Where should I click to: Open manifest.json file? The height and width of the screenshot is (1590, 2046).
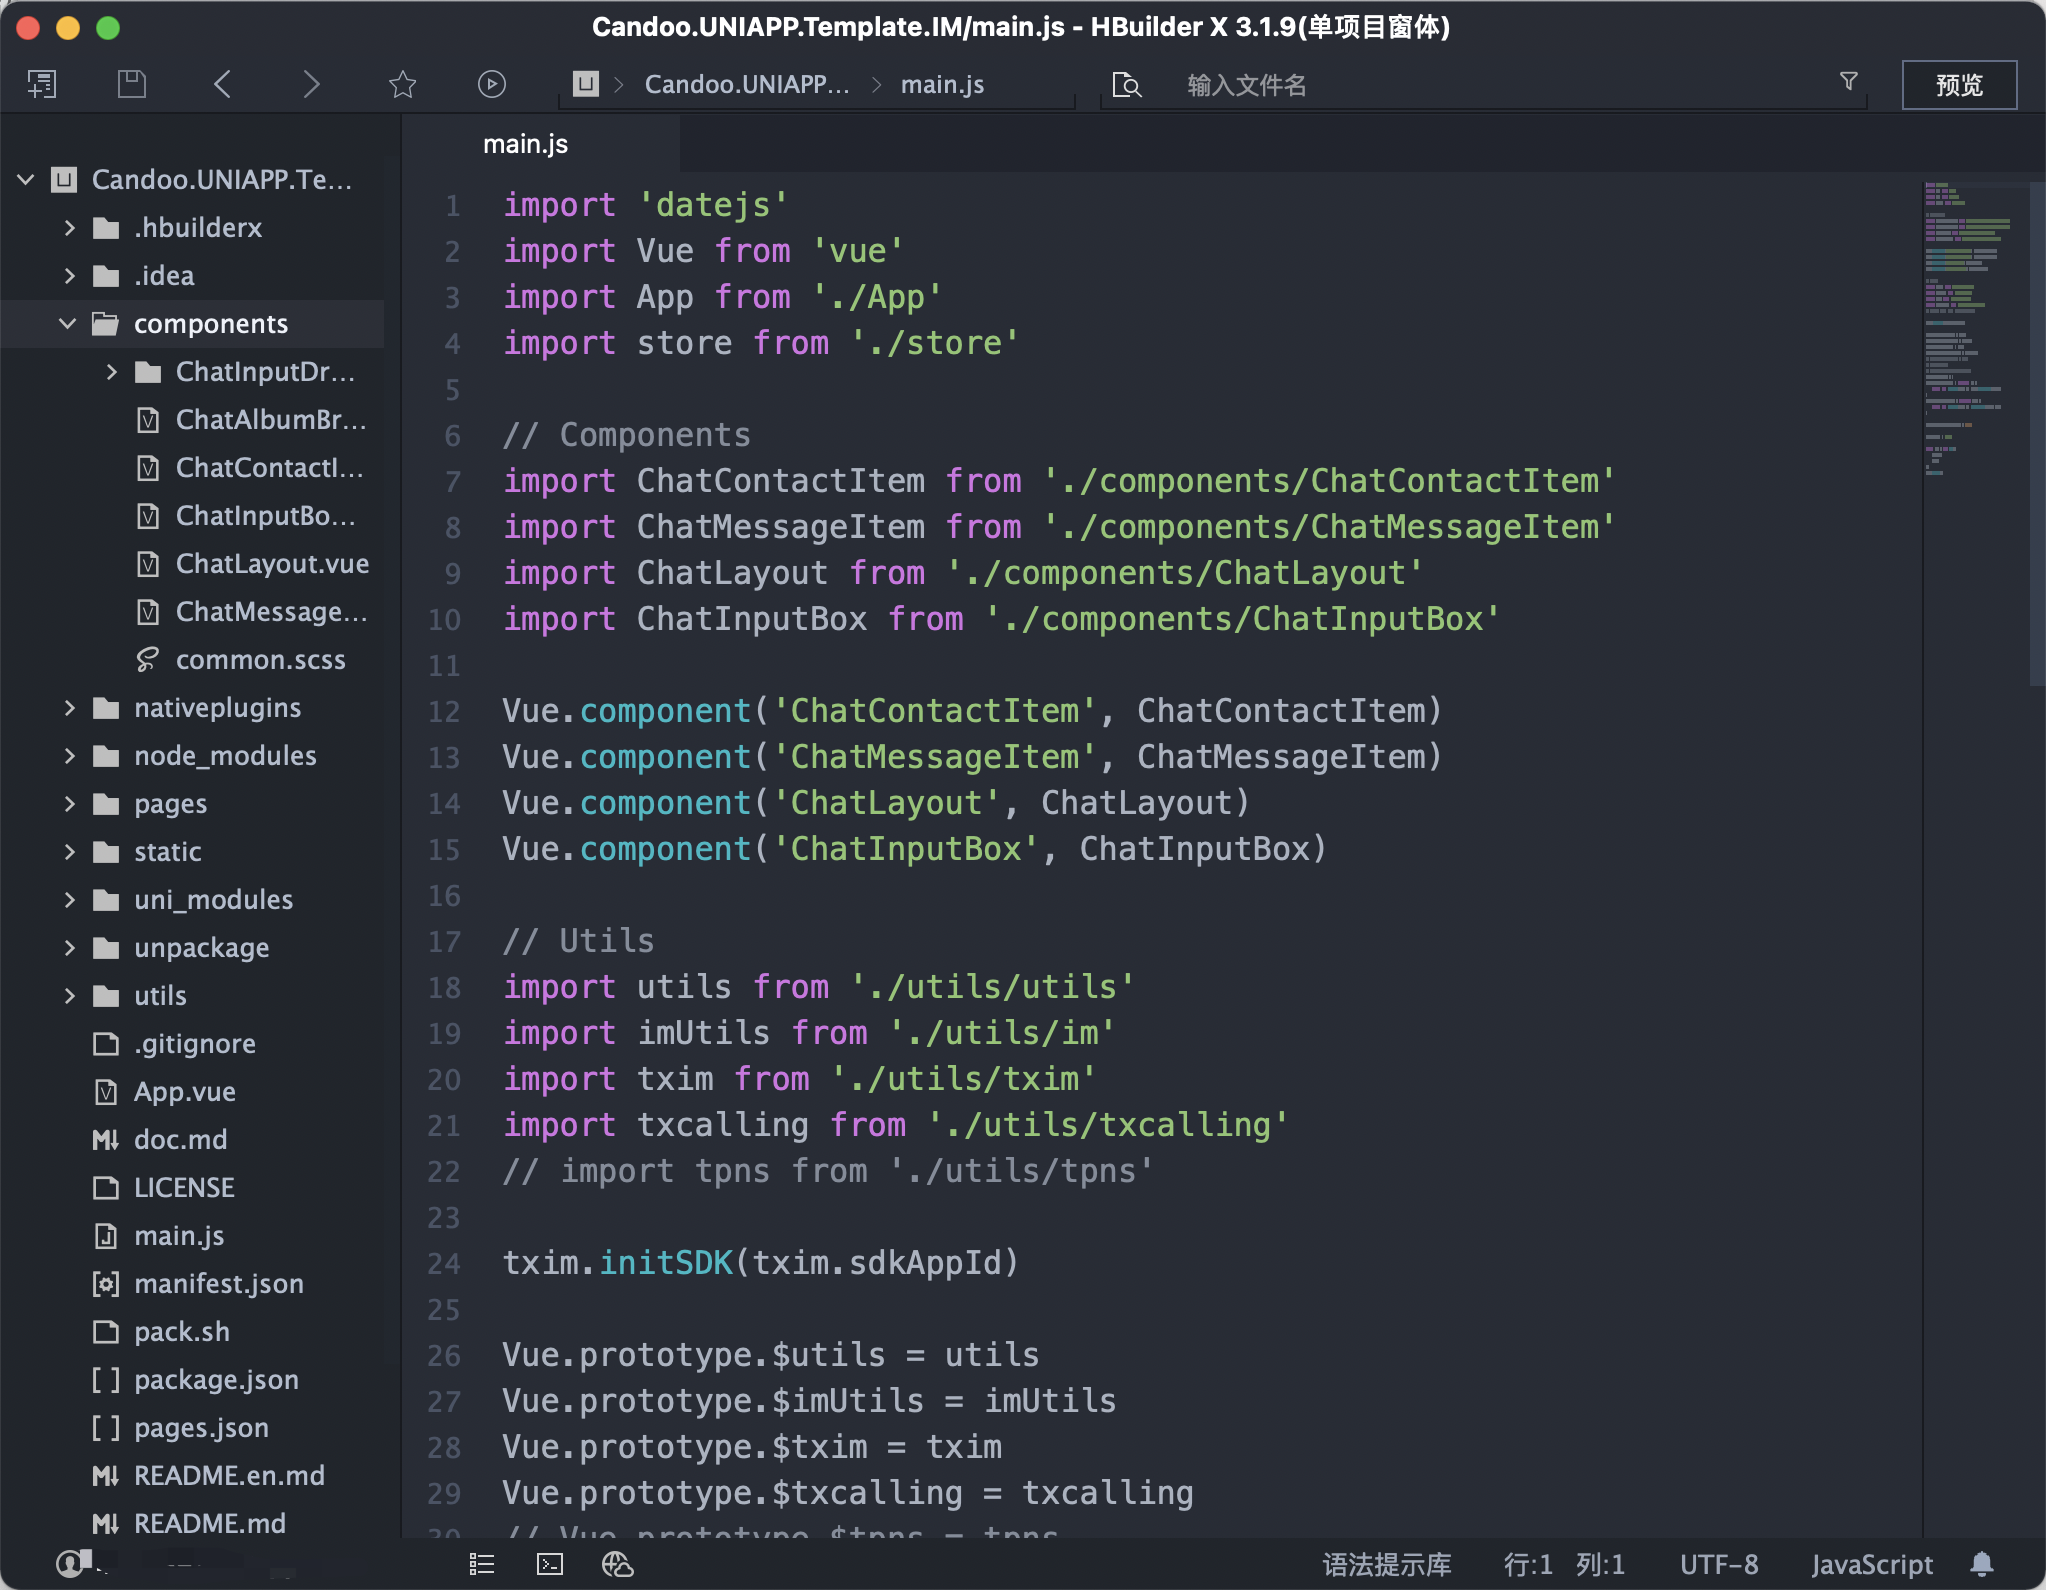click(x=218, y=1284)
